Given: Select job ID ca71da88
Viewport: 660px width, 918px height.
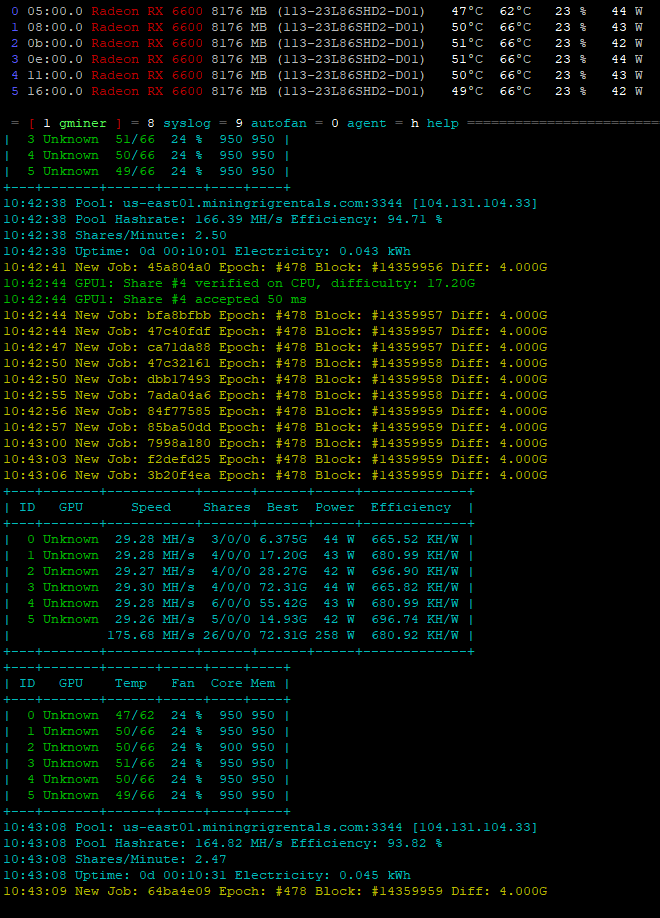Looking at the screenshot, I should click(x=179, y=347).
